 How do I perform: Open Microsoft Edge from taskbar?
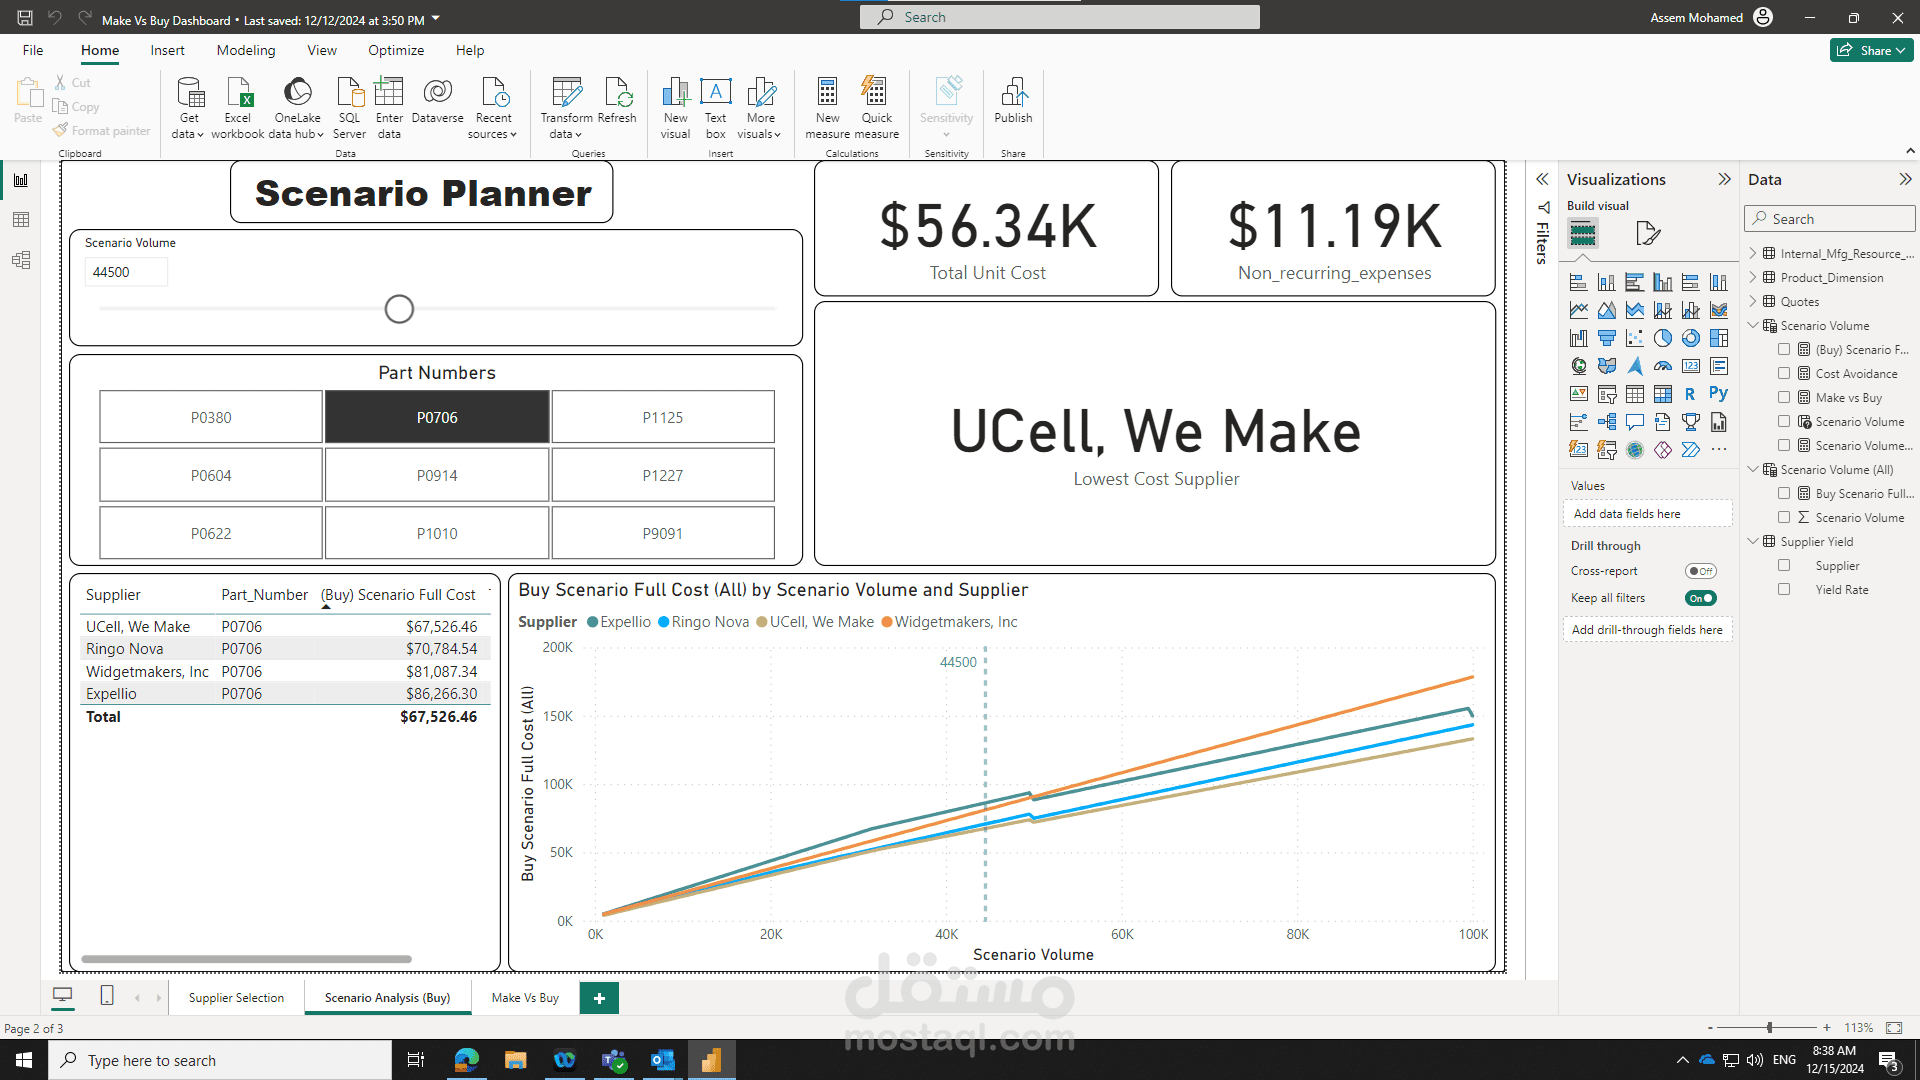pos(467,1060)
